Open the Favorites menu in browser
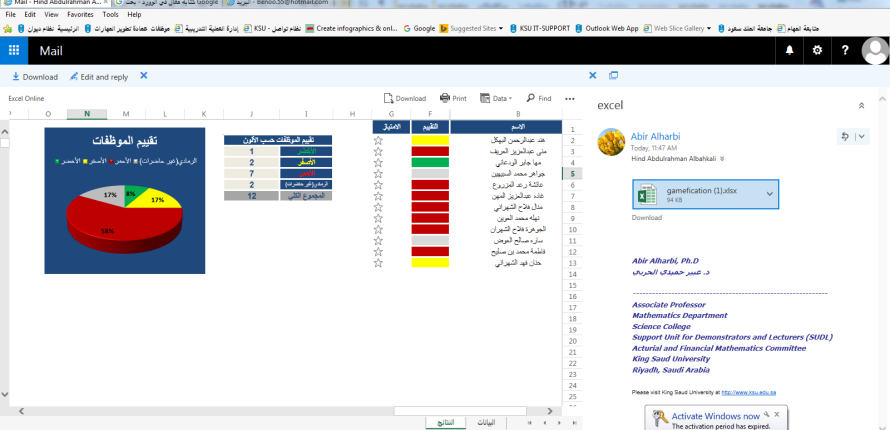890x430 pixels. 80,15
